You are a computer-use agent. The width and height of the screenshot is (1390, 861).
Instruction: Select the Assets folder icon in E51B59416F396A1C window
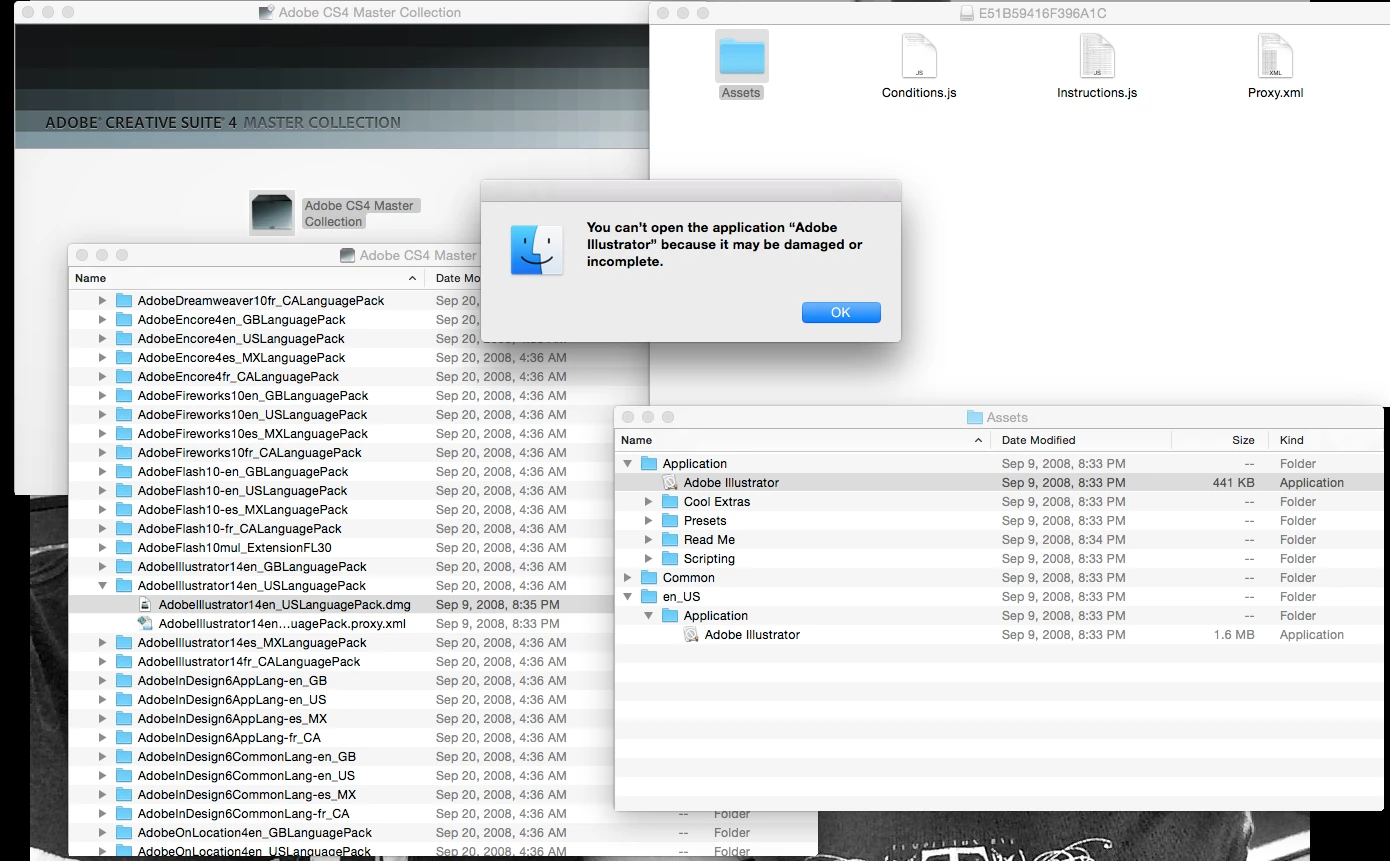742,56
